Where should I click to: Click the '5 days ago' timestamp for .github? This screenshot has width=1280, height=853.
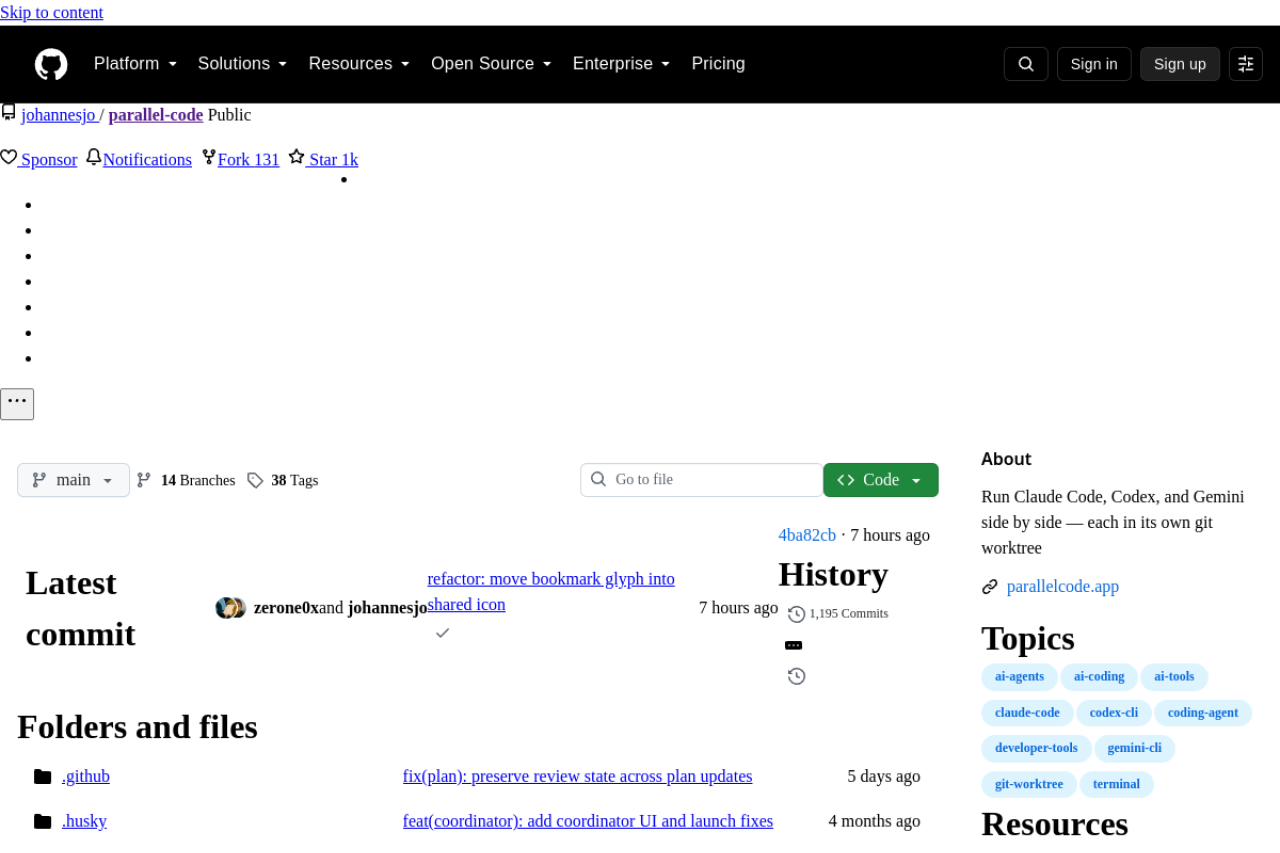point(884,776)
